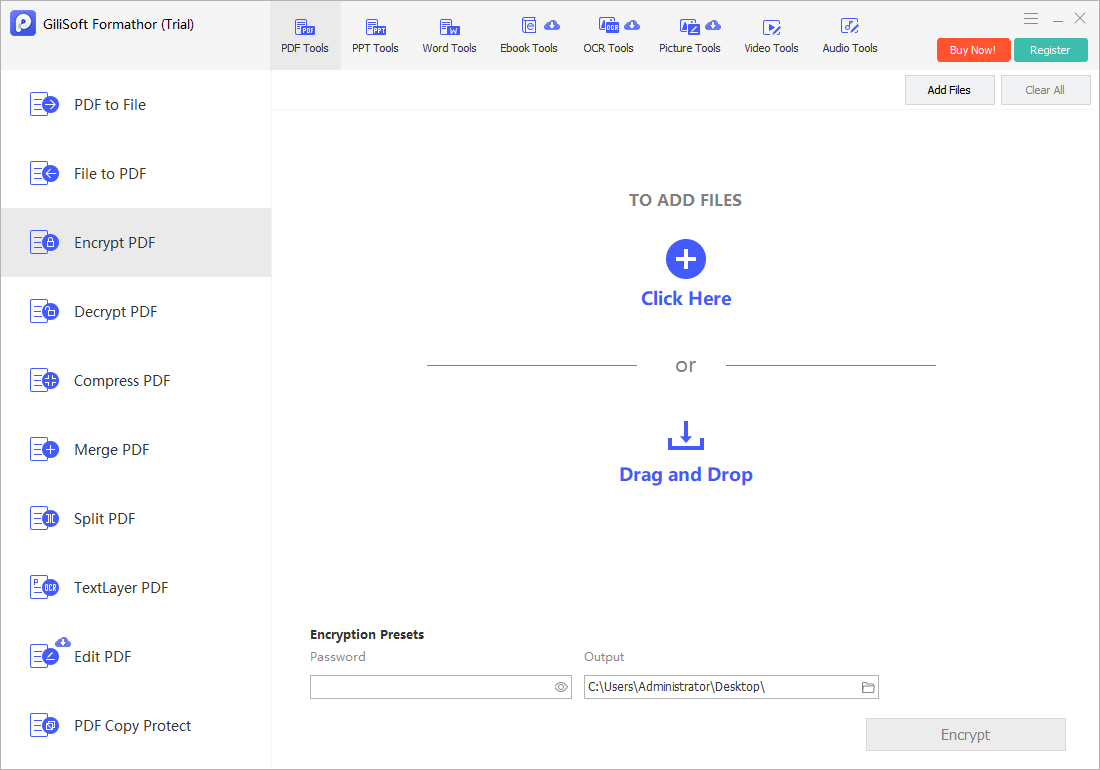Open Edit PDF label
1100x770 pixels.
tap(102, 657)
